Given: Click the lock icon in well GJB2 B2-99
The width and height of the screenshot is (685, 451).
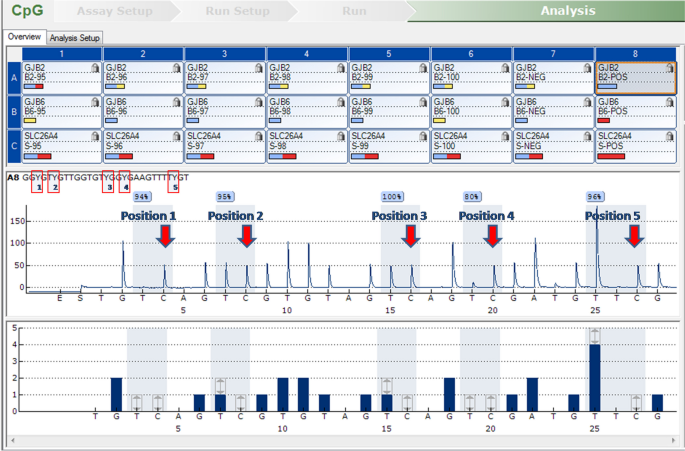Looking at the screenshot, I should (423, 68).
